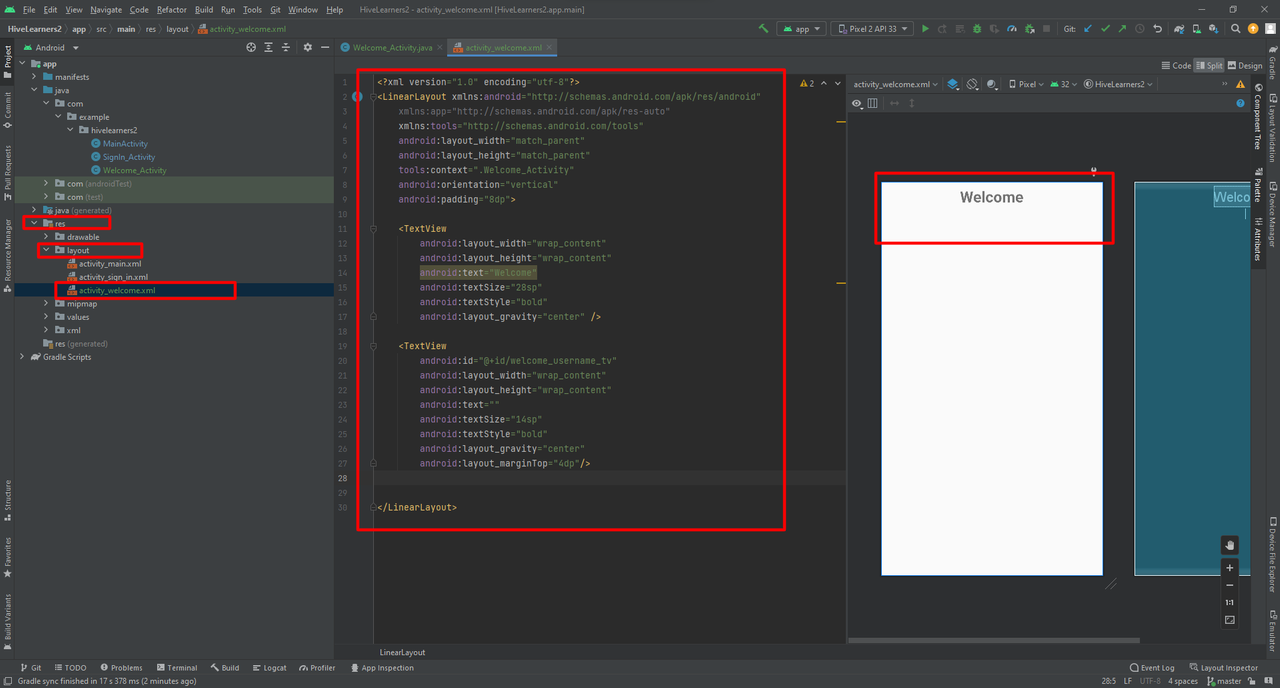
Task: Toggle the Component Tree side panel
Action: click(x=1258, y=118)
